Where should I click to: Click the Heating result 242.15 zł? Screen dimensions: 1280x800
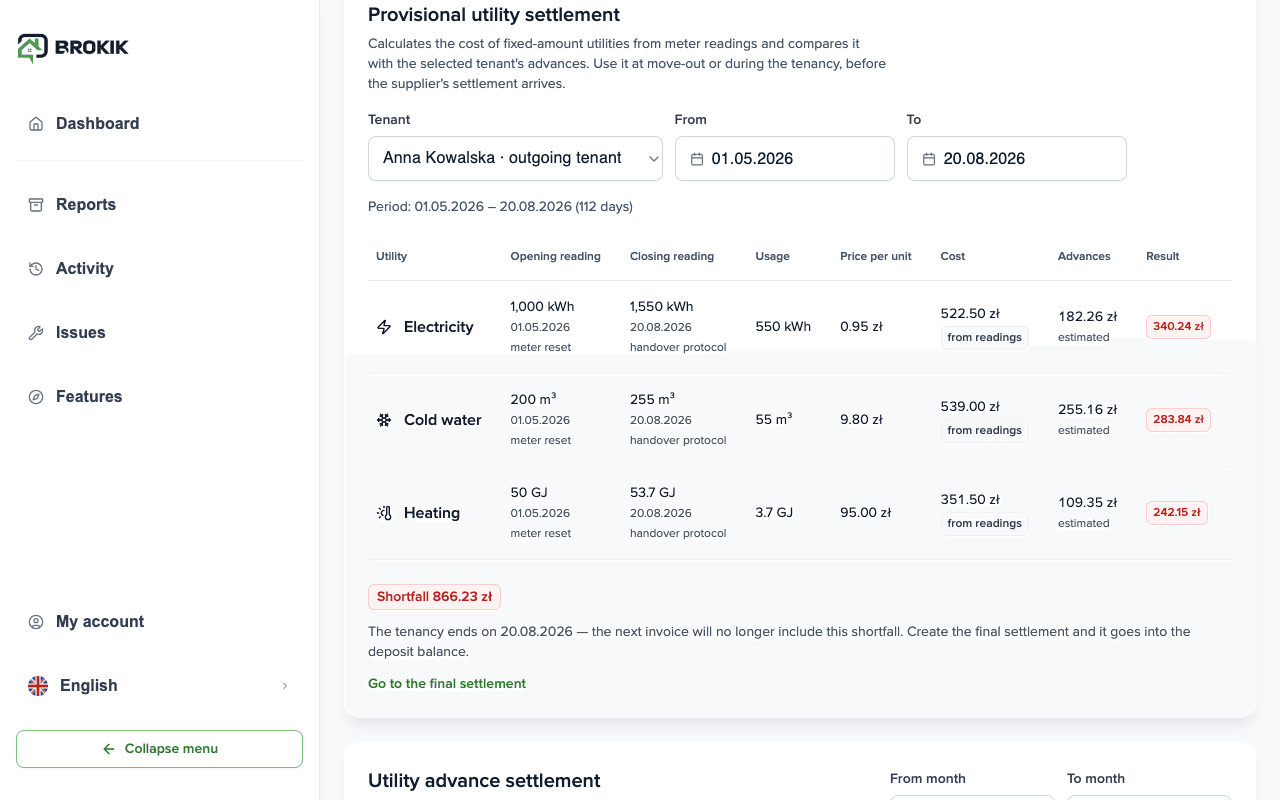coord(1177,513)
